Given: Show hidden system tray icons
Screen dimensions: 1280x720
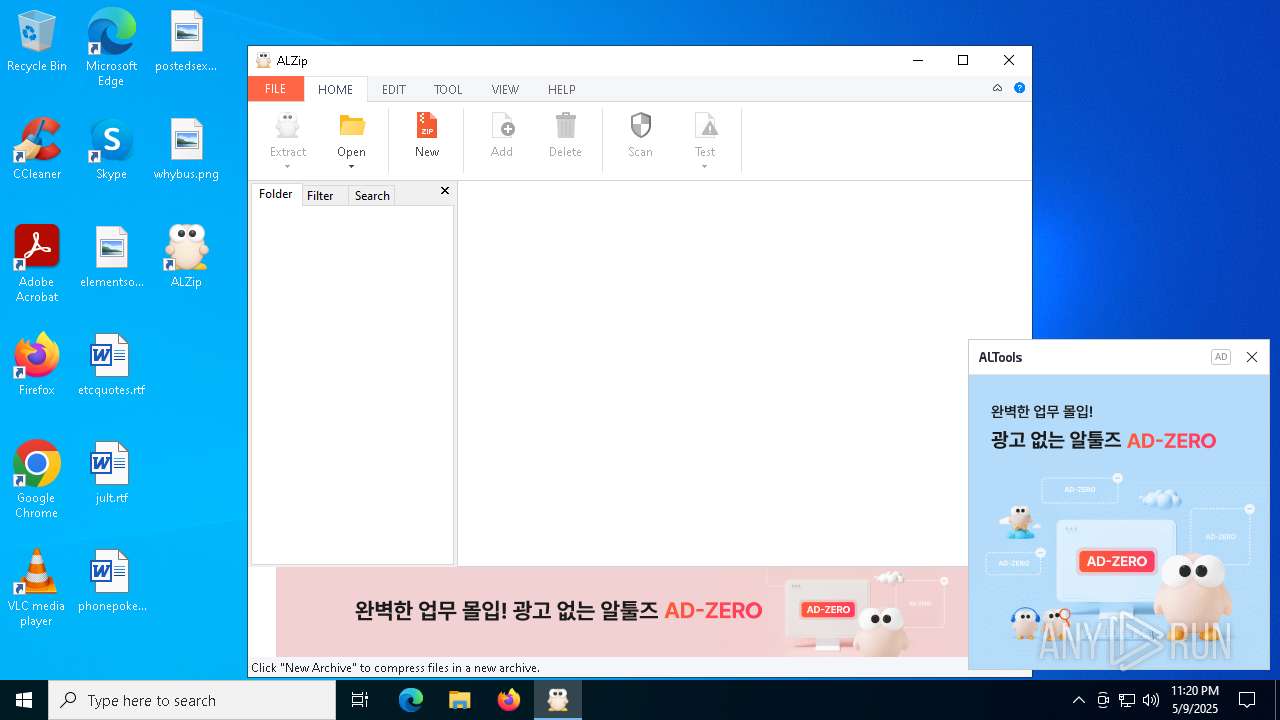Looking at the screenshot, I should pyautogui.click(x=1078, y=700).
